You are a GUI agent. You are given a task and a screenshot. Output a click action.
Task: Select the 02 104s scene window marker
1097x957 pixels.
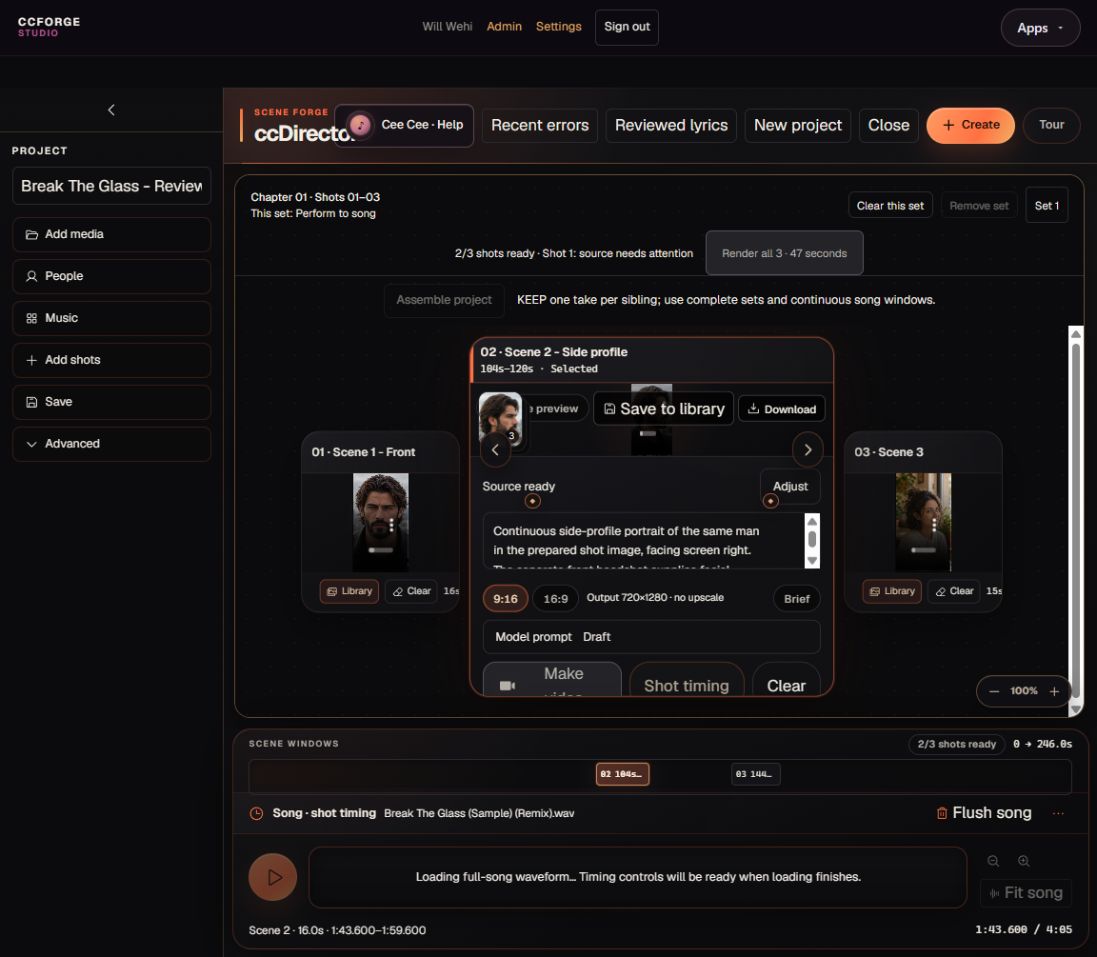click(x=622, y=774)
